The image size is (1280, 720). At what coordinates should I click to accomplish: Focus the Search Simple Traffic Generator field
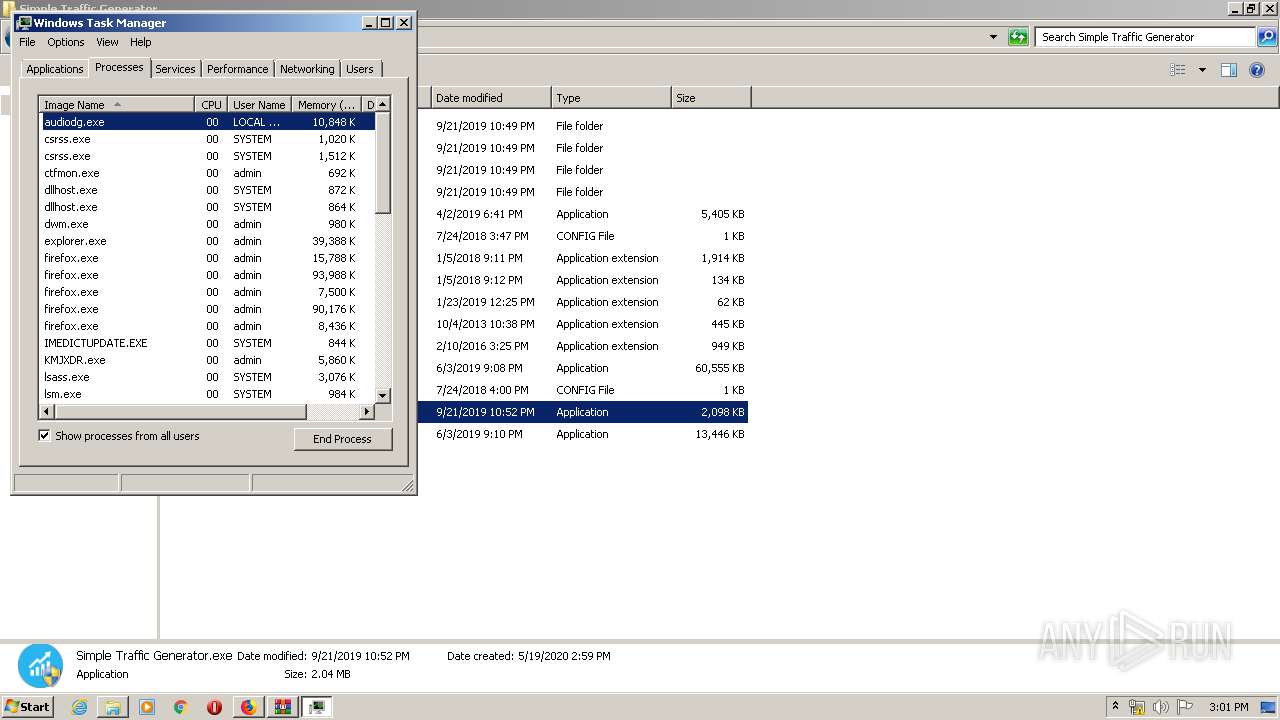[1145, 37]
